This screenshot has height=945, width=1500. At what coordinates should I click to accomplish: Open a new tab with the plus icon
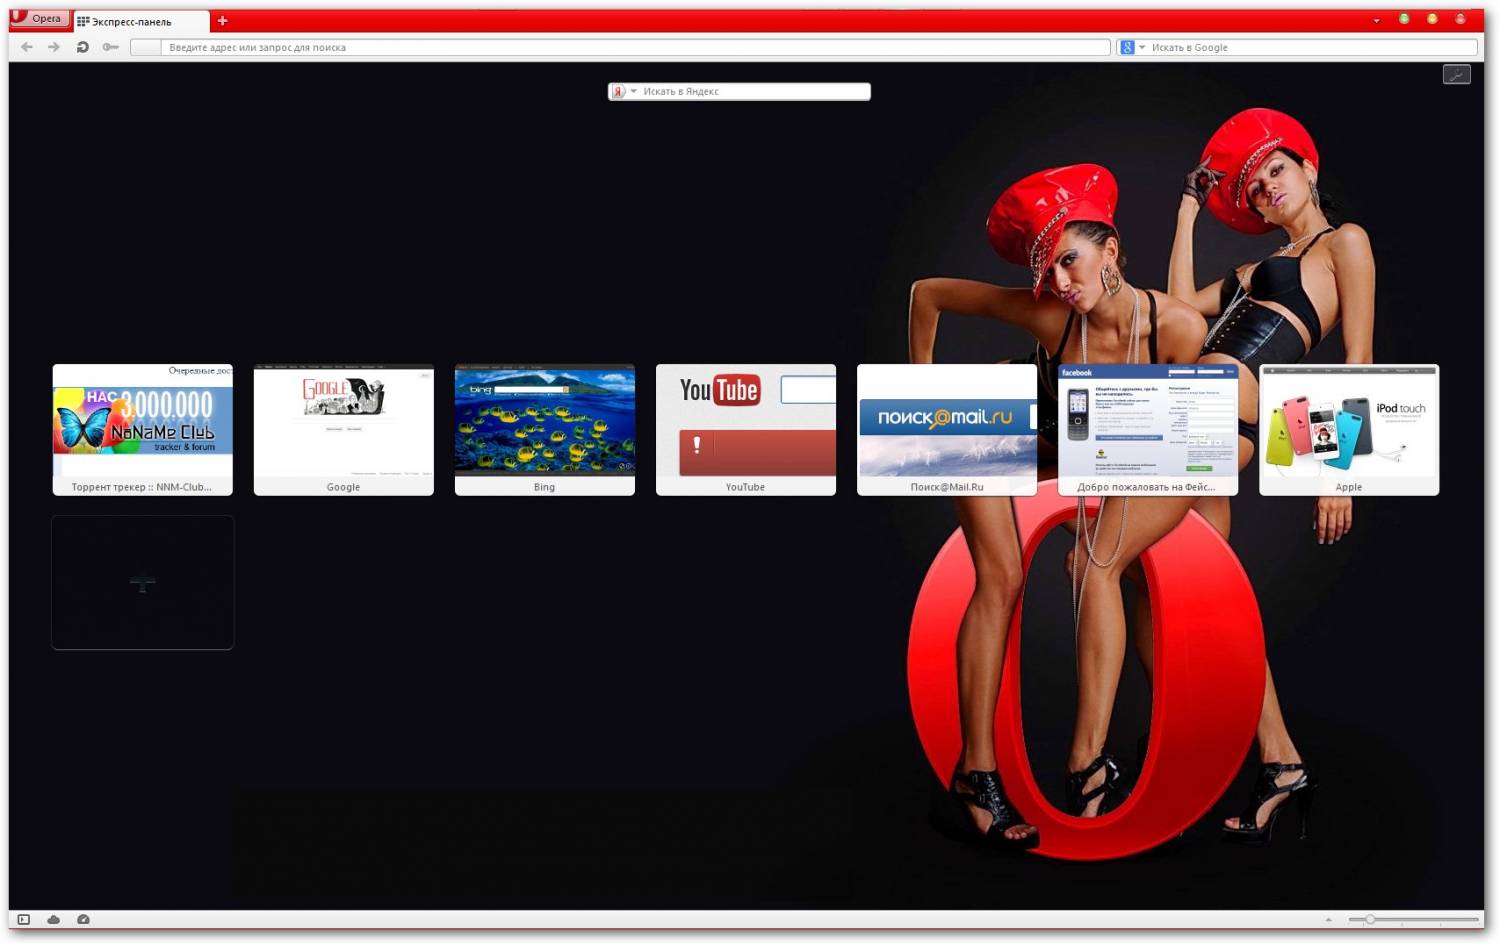tap(222, 21)
